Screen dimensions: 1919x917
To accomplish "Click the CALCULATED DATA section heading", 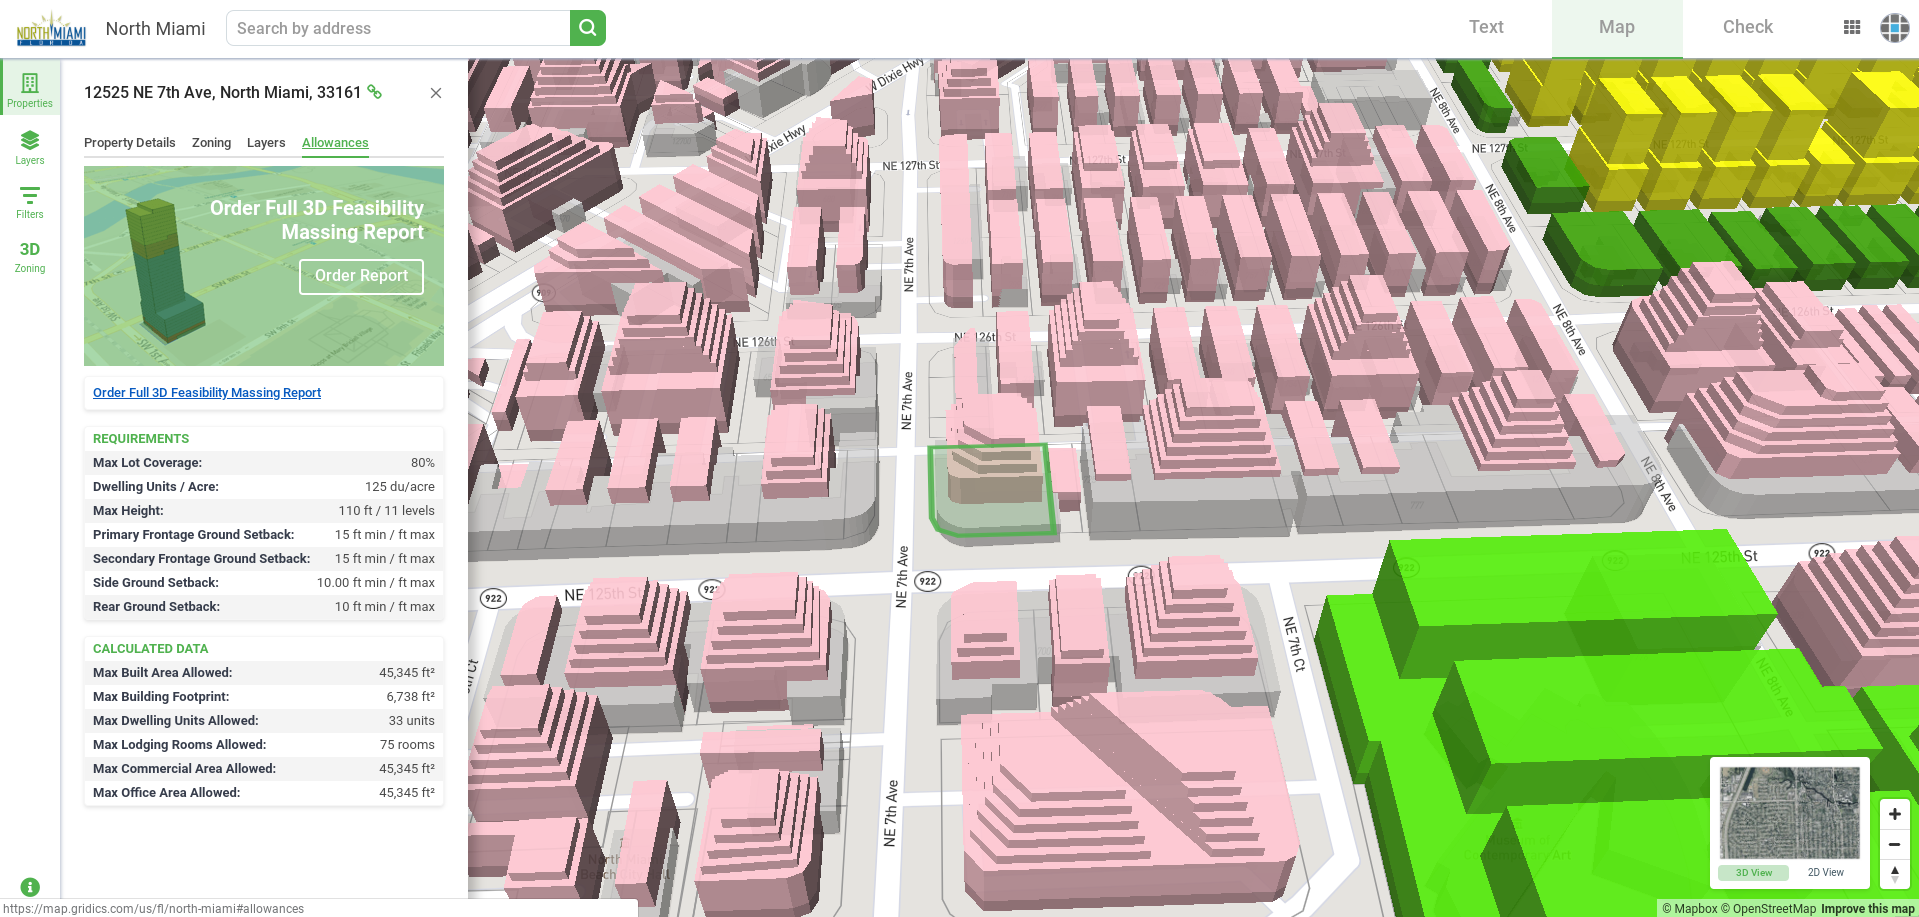I will (151, 649).
